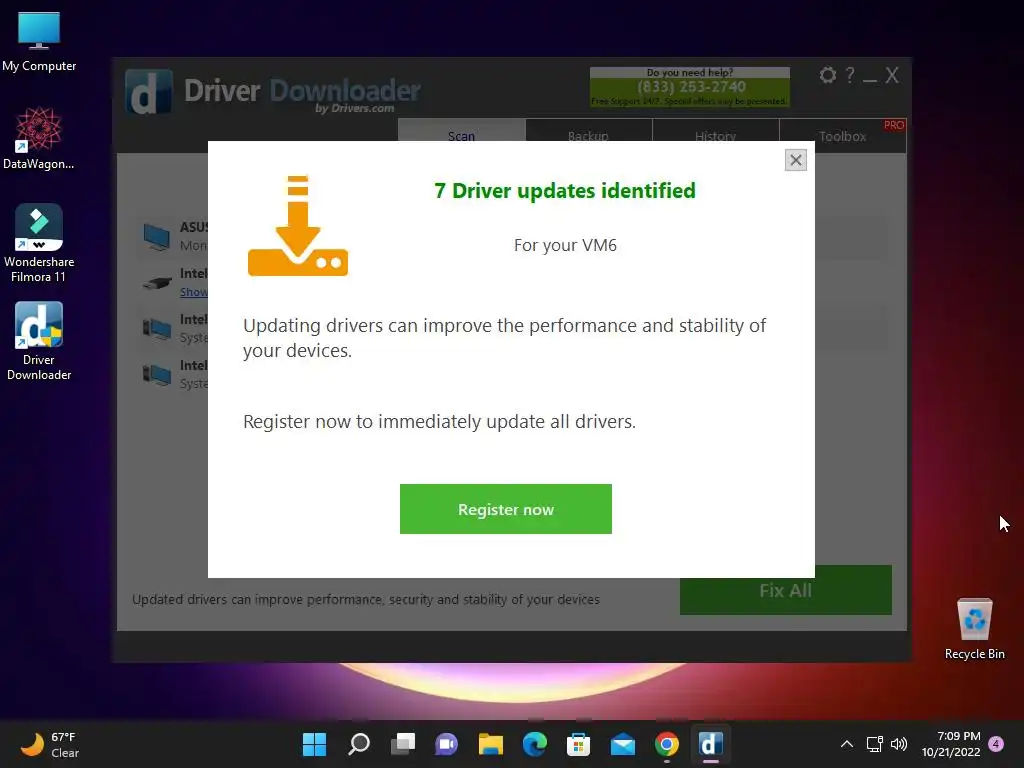Open Task View from taskbar
1024x768 pixels.
pos(402,744)
